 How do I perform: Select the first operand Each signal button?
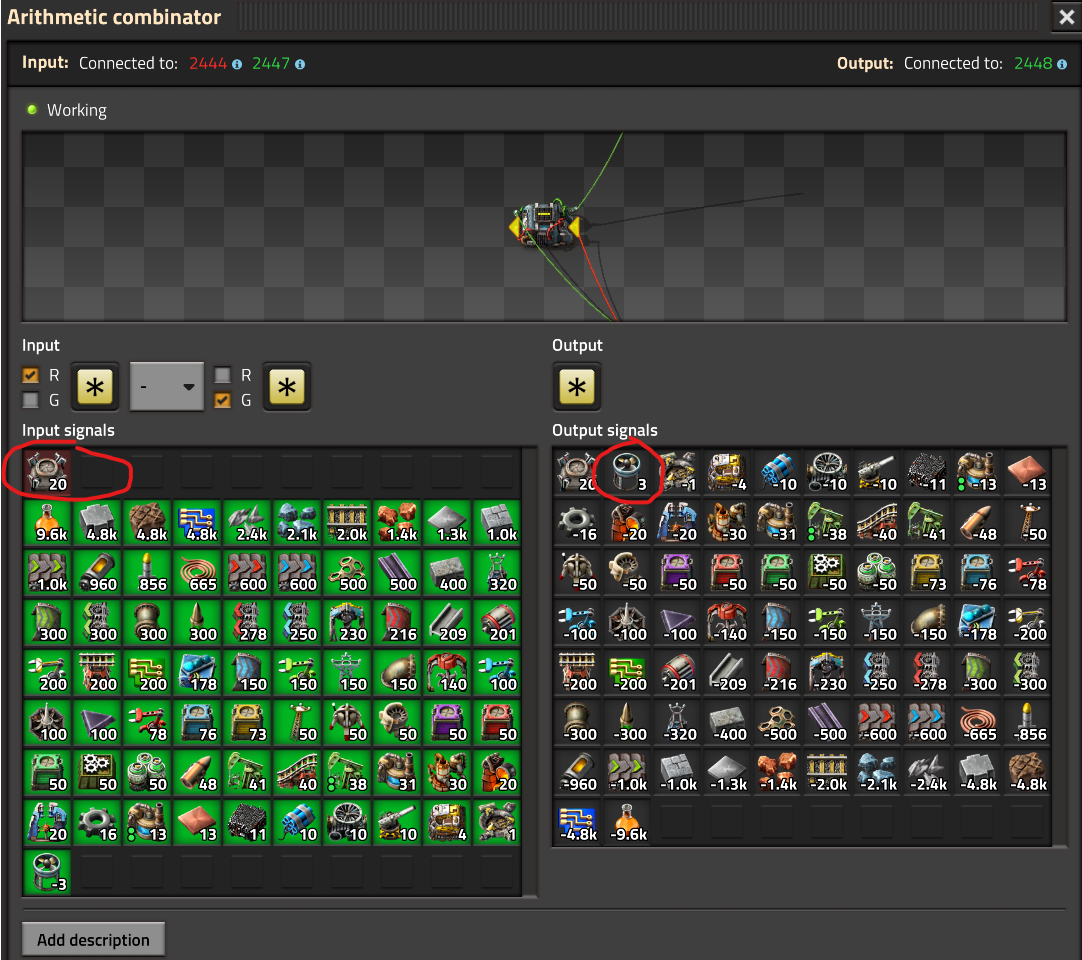(95, 386)
